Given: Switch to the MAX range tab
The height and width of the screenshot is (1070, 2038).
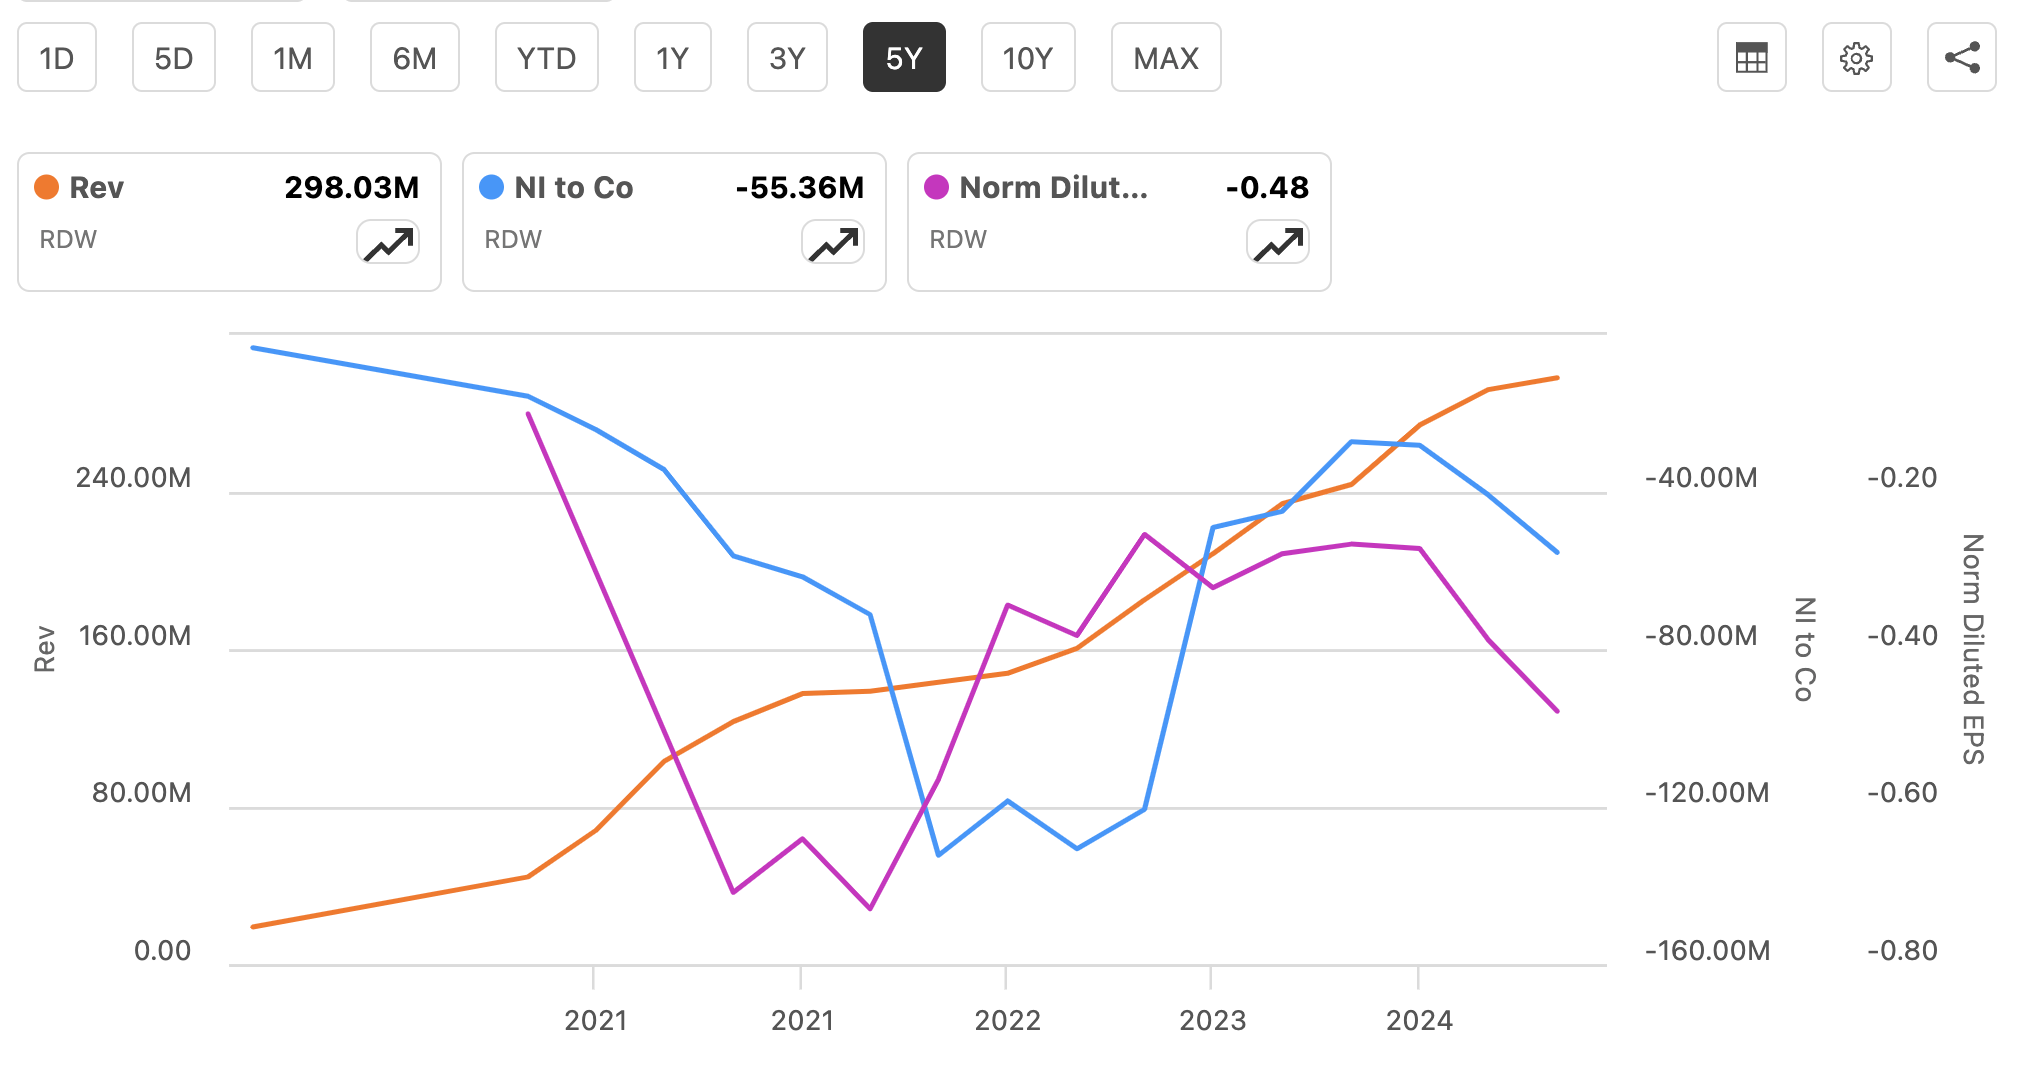Looking at the screenshot, I should [1166, 58].
